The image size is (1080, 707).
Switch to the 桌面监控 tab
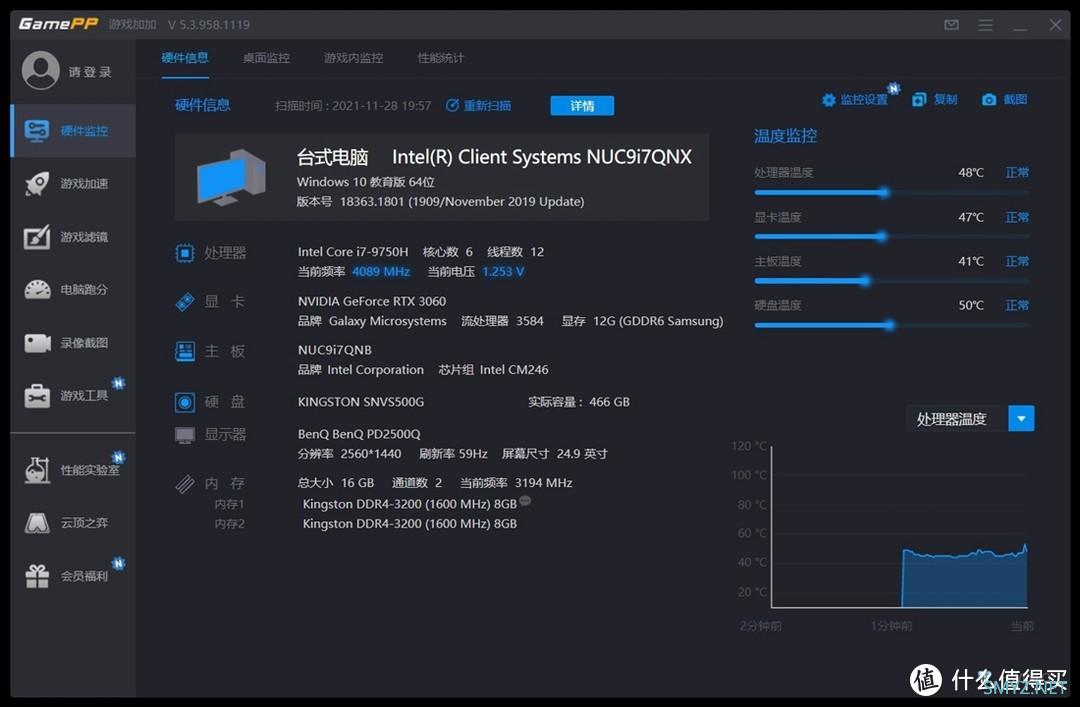267,58
